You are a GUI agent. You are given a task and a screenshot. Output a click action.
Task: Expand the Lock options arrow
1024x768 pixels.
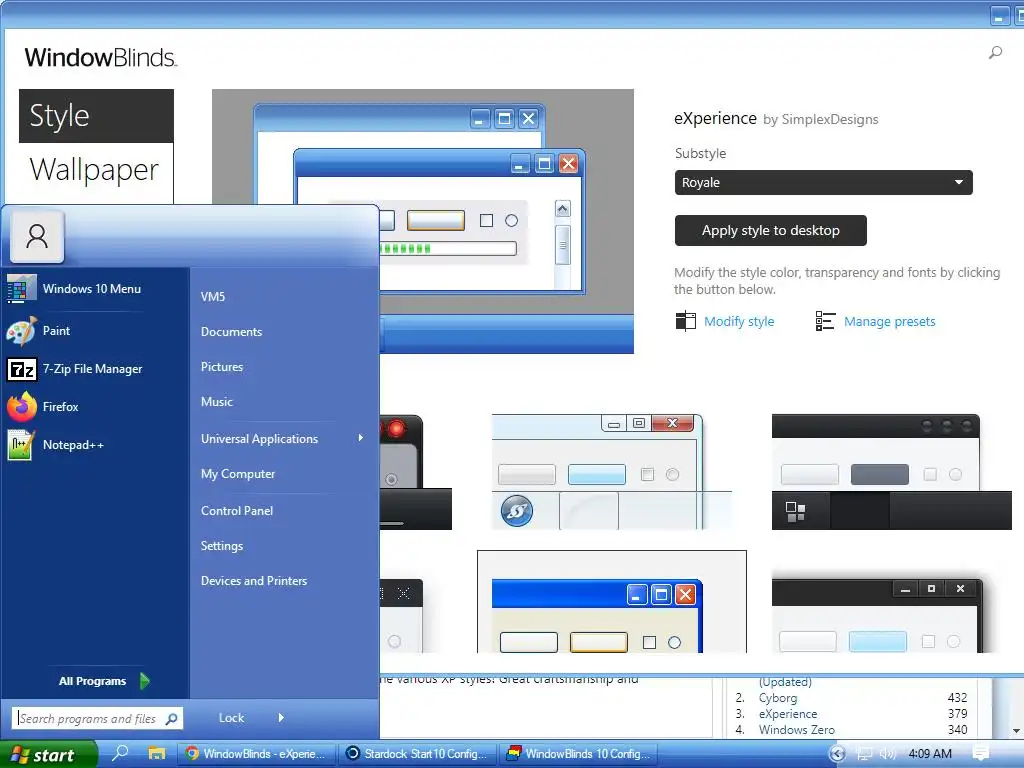point(281,718)
